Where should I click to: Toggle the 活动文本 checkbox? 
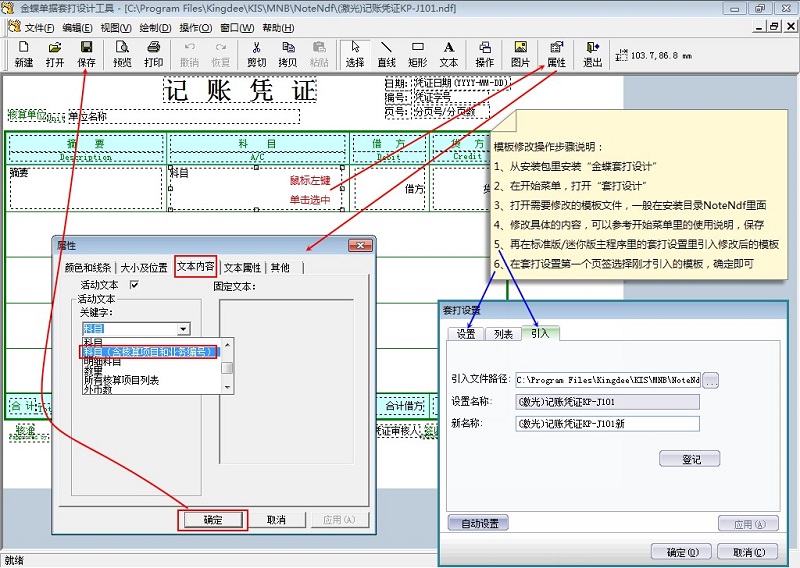[x=134, y=286]
